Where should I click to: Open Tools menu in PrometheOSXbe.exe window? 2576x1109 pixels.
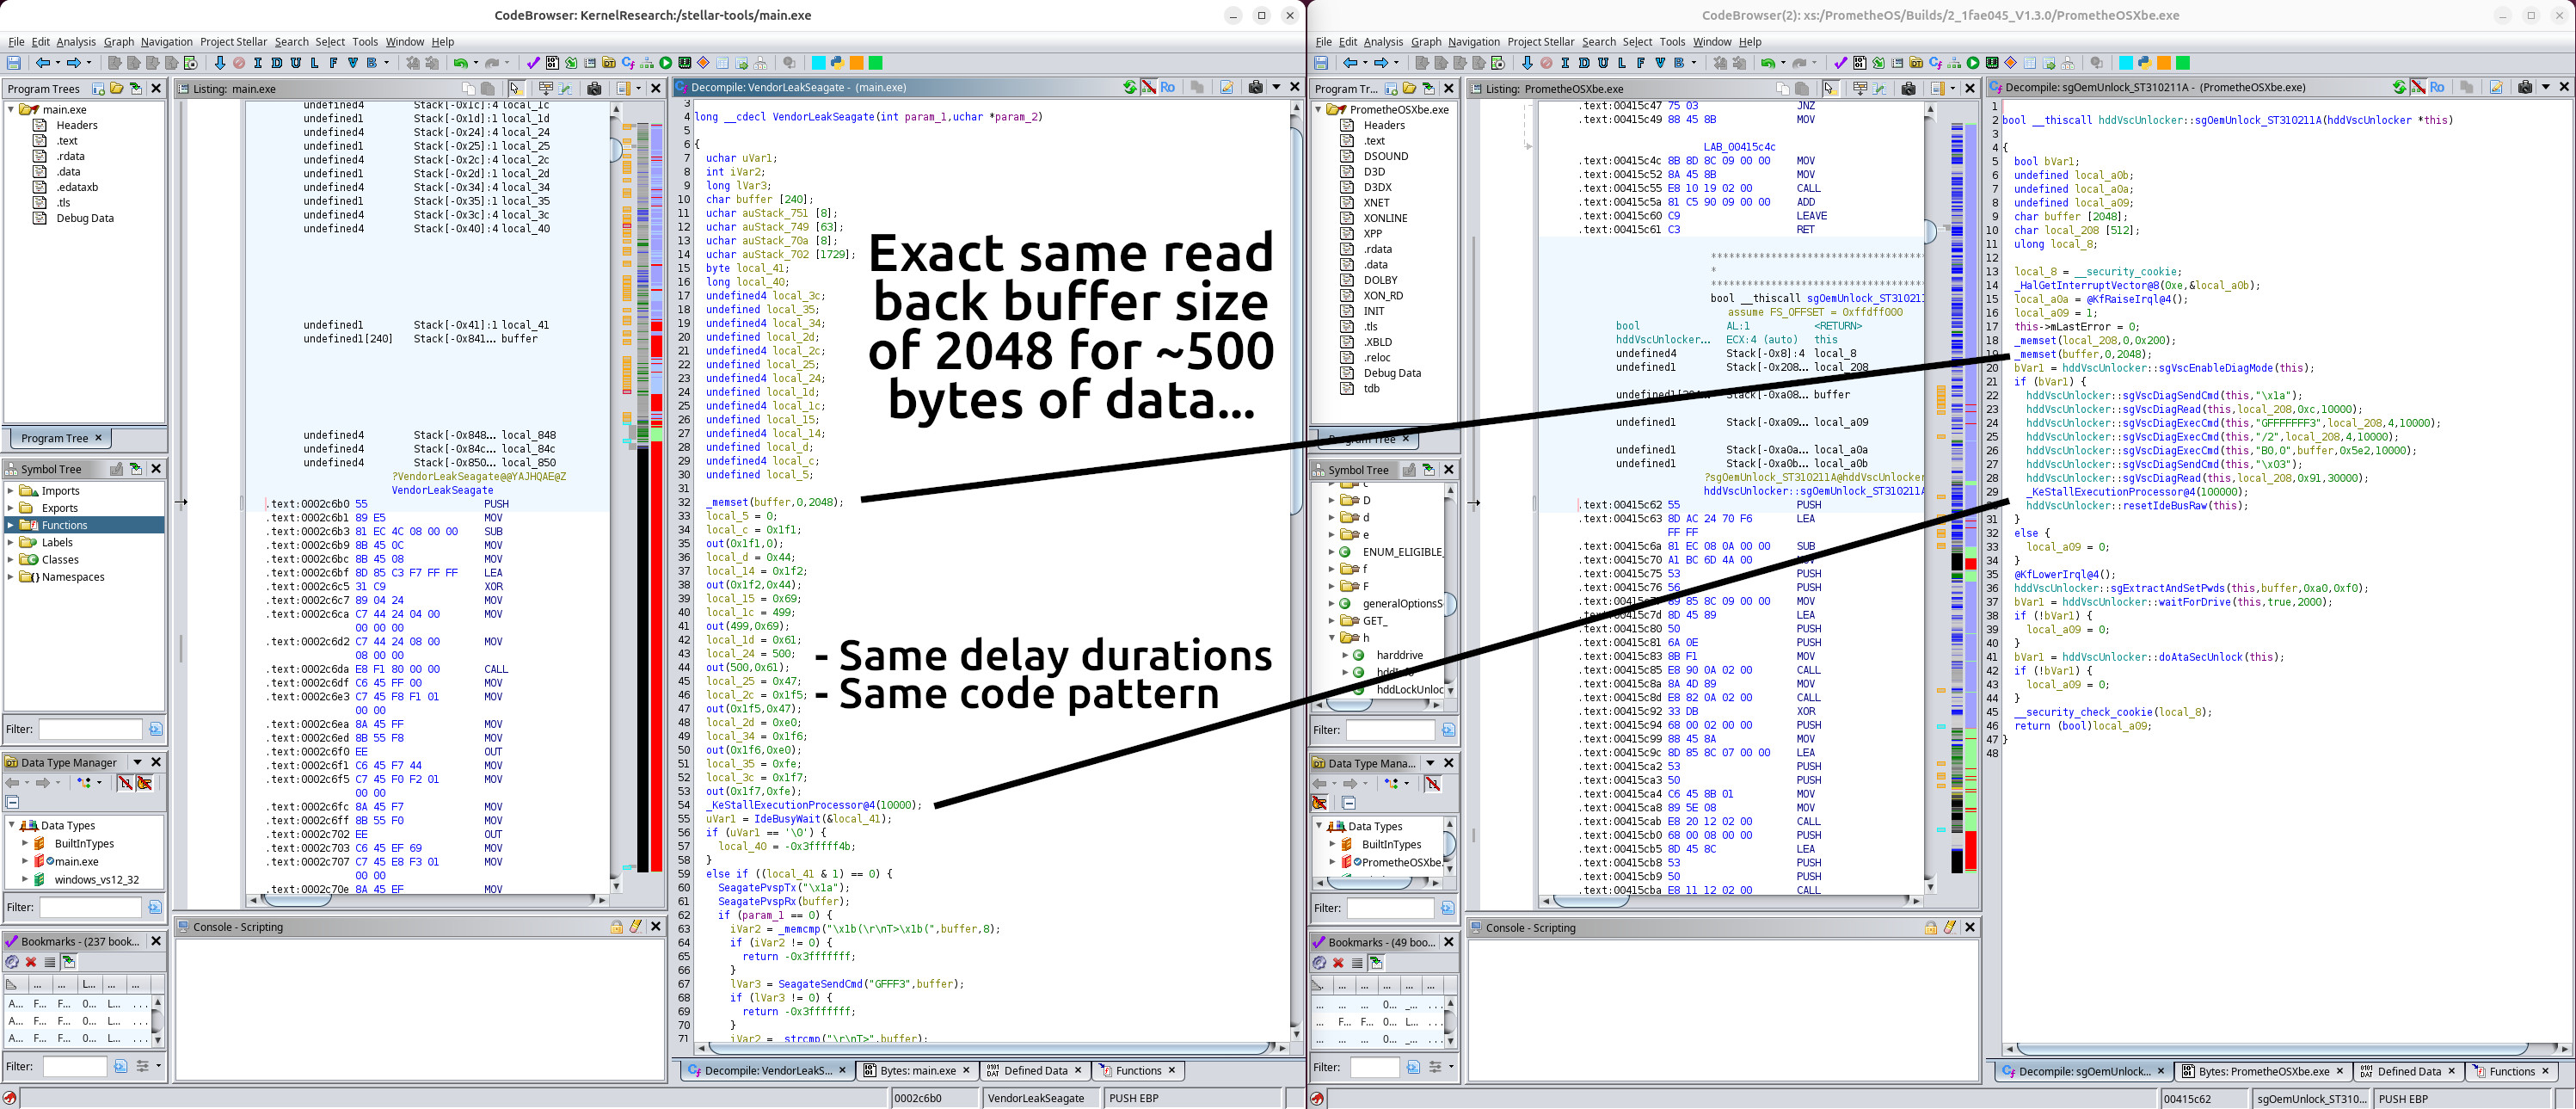[x=1673, y=42]
